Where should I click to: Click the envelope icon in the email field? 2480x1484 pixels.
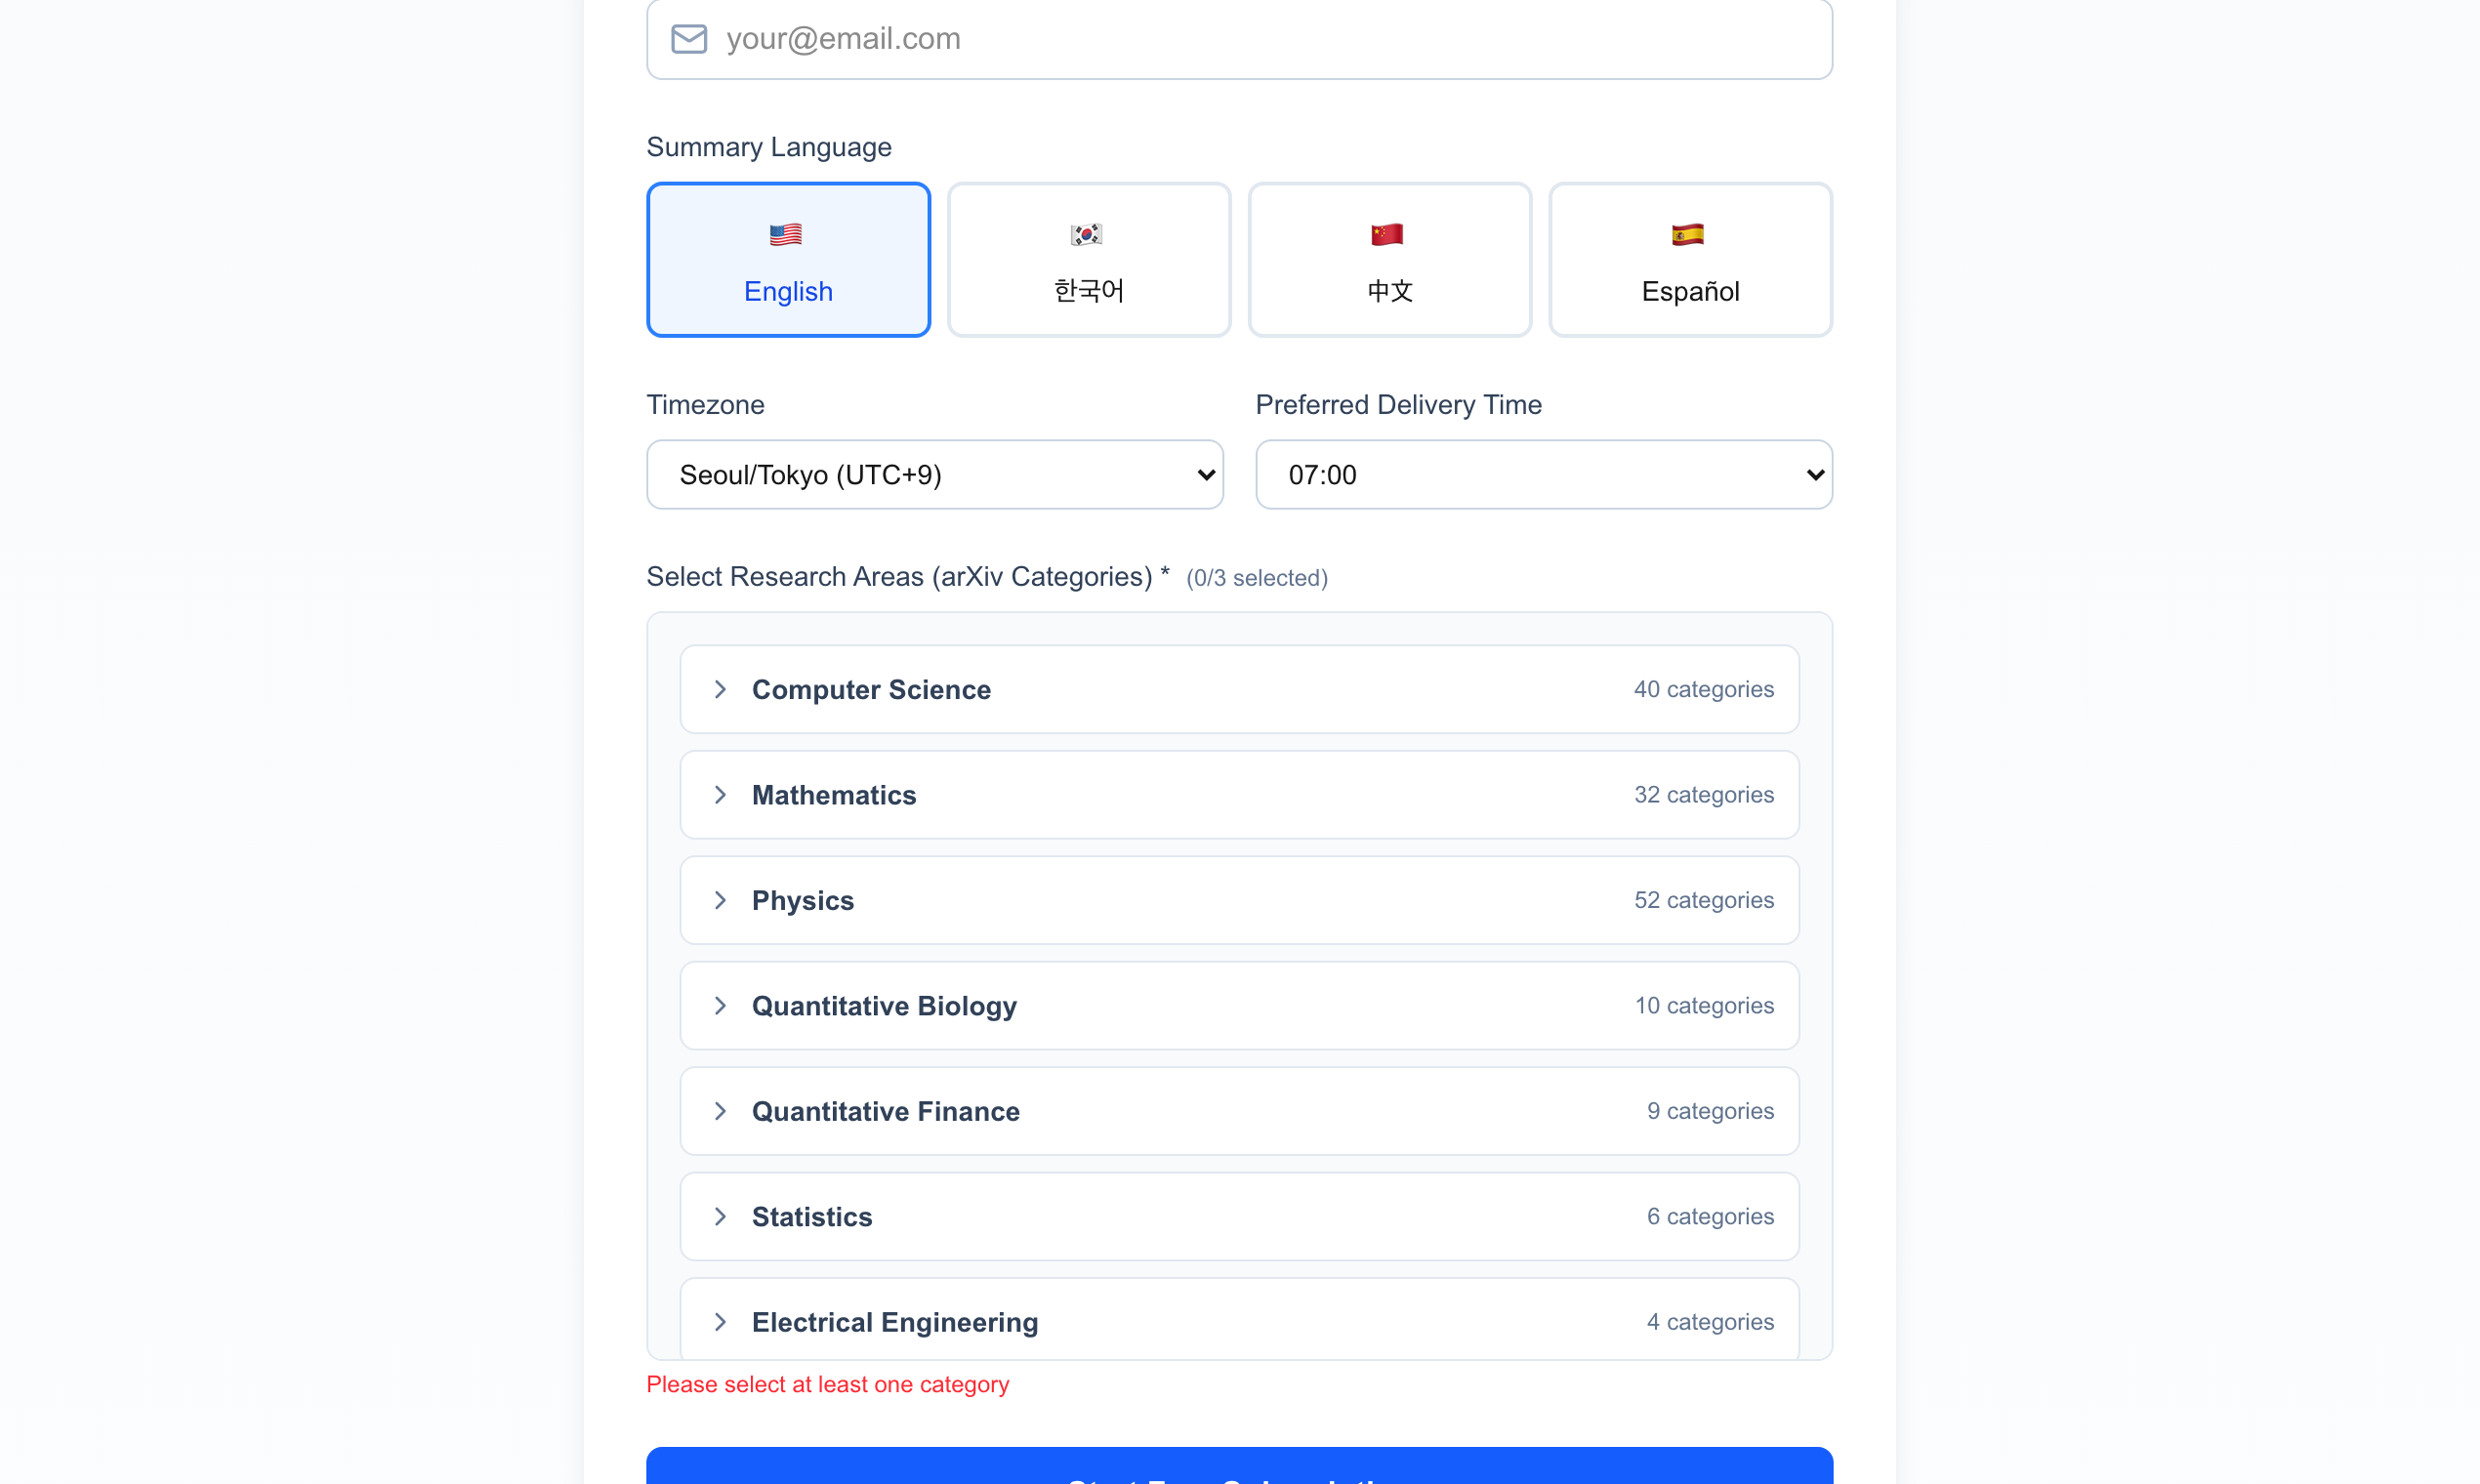click(689, 39)
